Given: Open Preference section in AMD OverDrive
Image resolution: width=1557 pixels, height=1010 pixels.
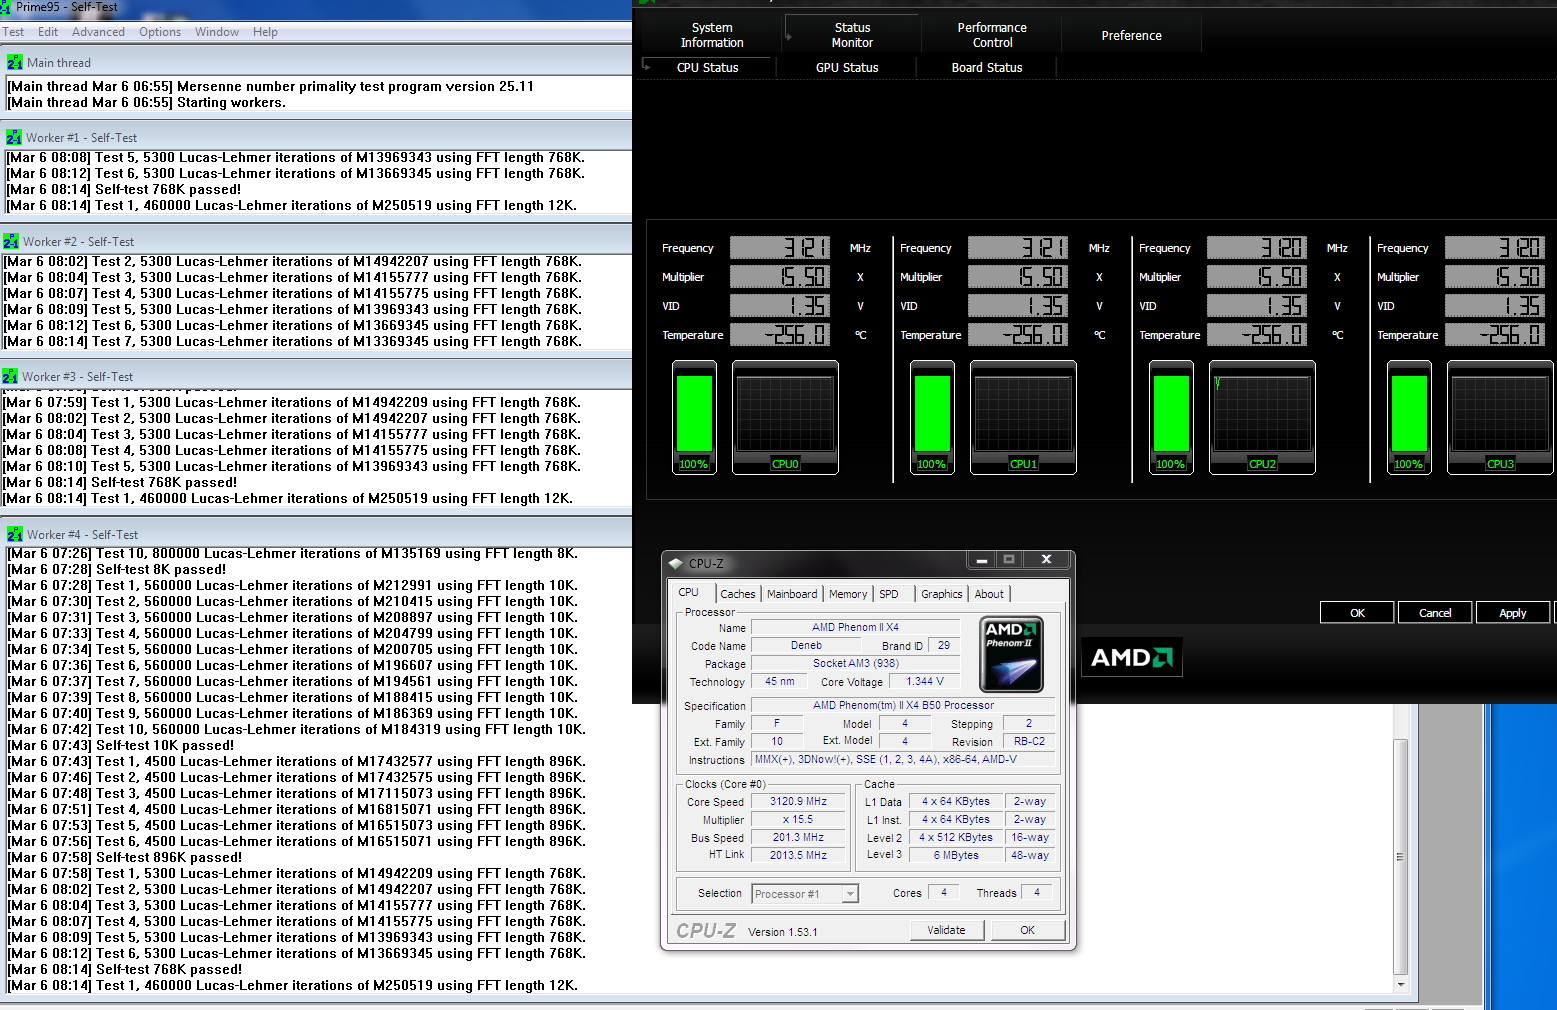Looking at the screenshot, I should (1132, 35).
